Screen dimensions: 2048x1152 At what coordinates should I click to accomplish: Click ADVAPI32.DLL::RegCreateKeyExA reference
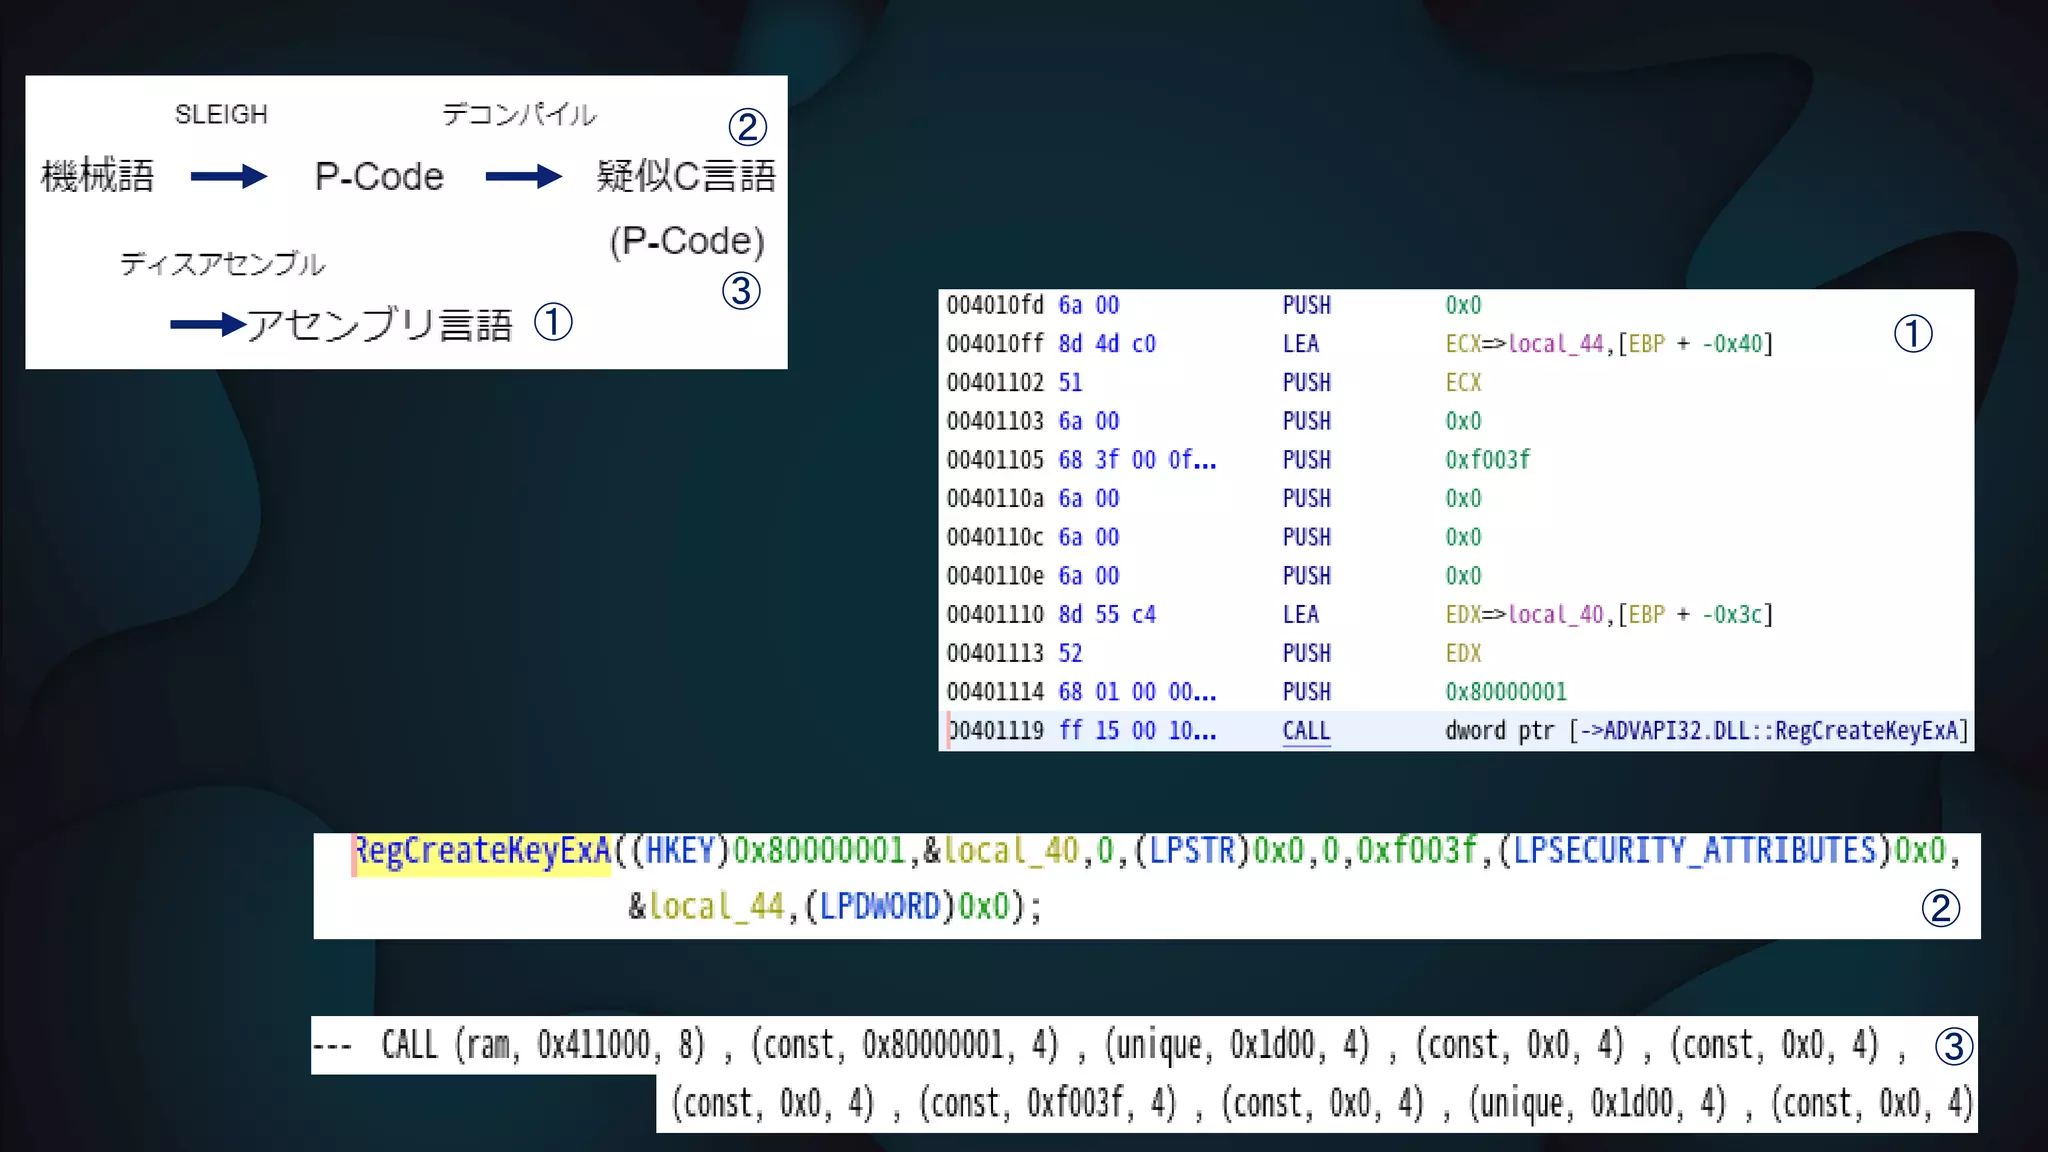(1780, 731)
